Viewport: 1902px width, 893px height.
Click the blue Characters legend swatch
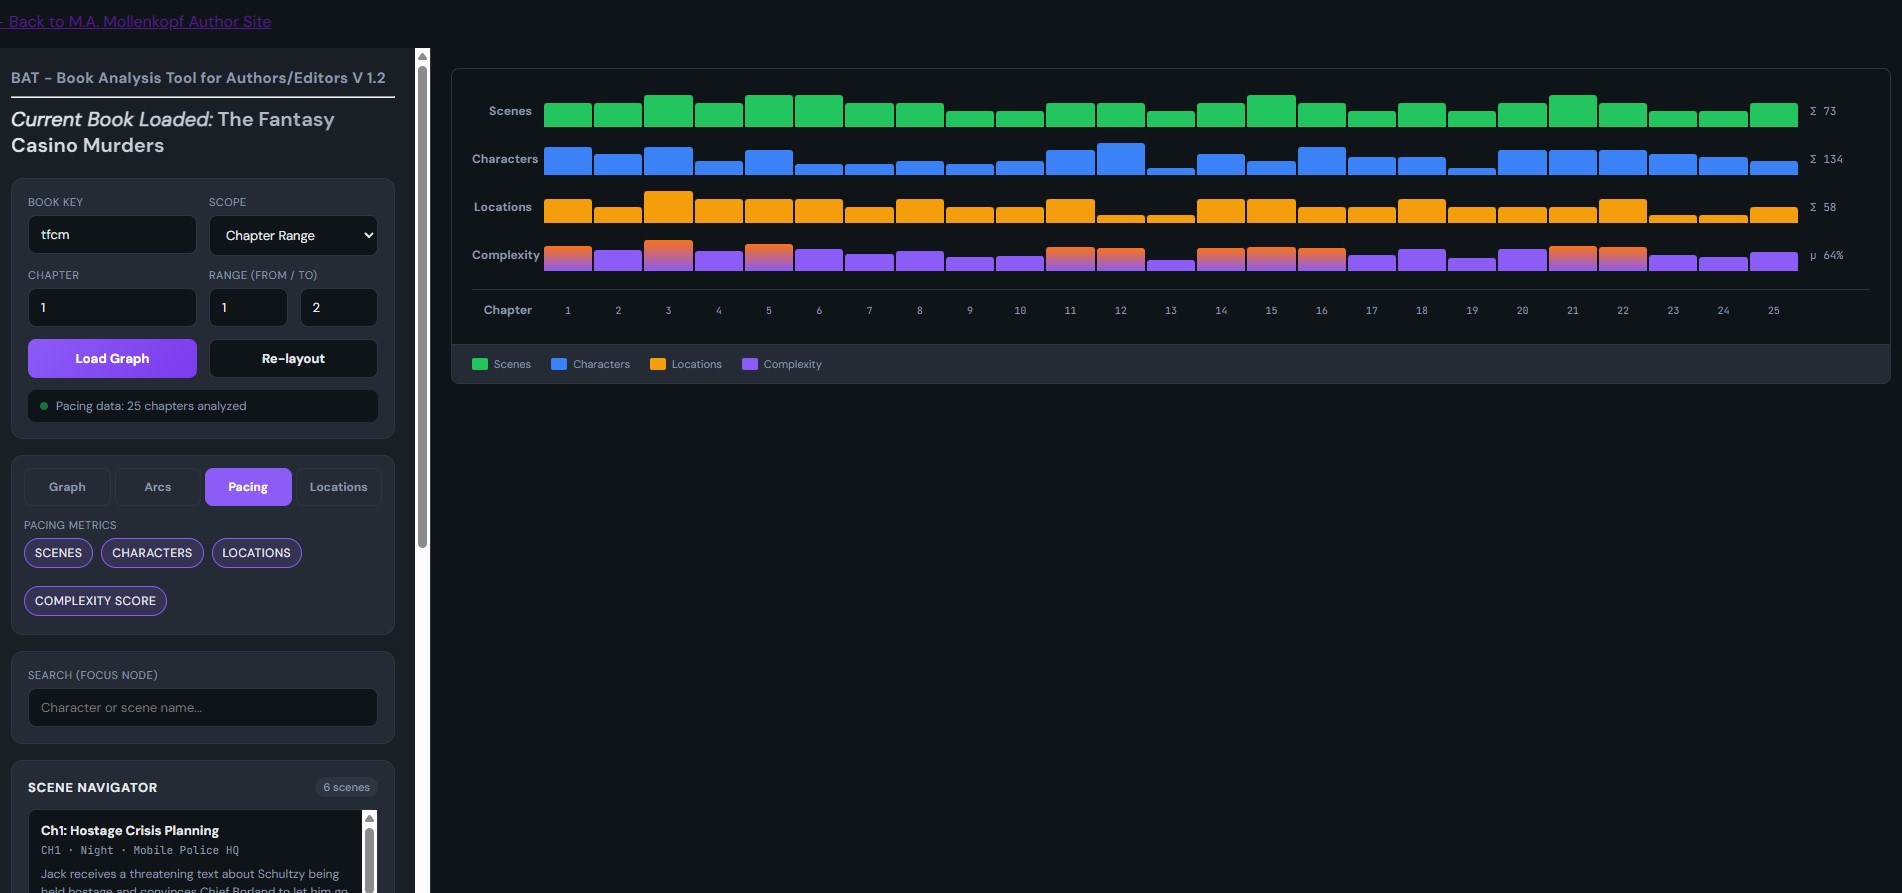tap(559, 364)
